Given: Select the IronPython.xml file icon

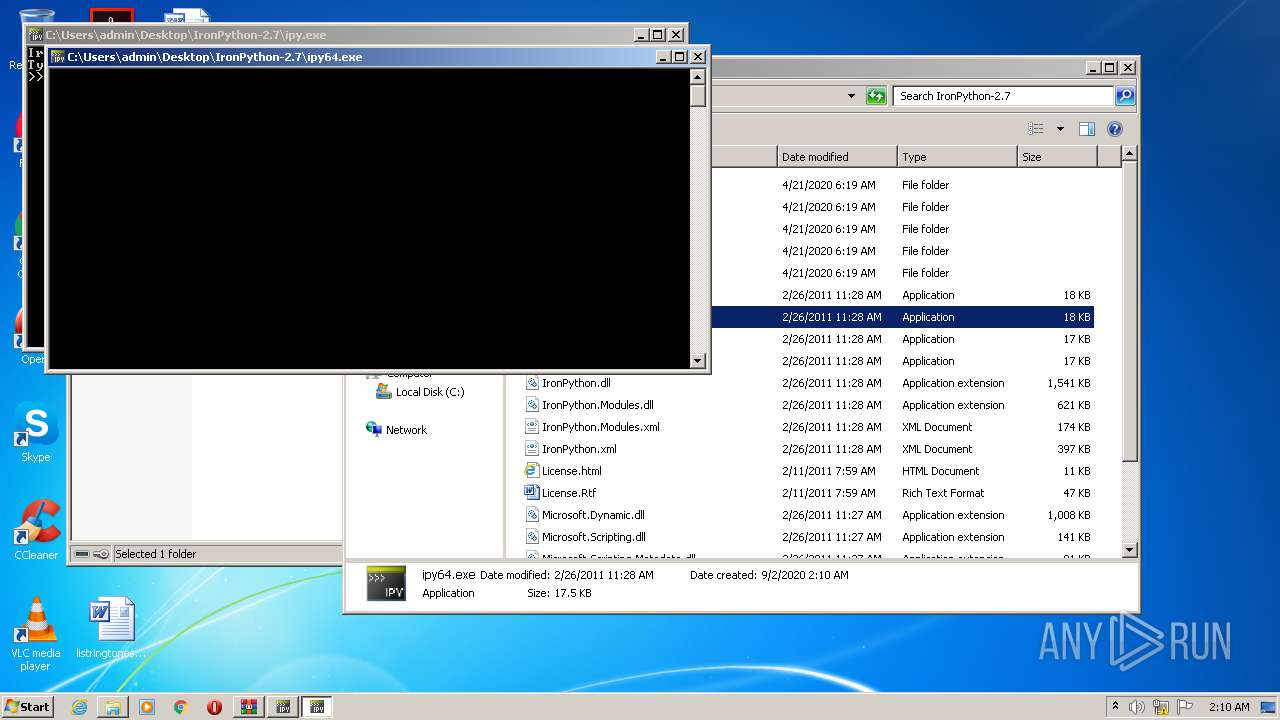Looking at the screenshot, I should (532, 449).
